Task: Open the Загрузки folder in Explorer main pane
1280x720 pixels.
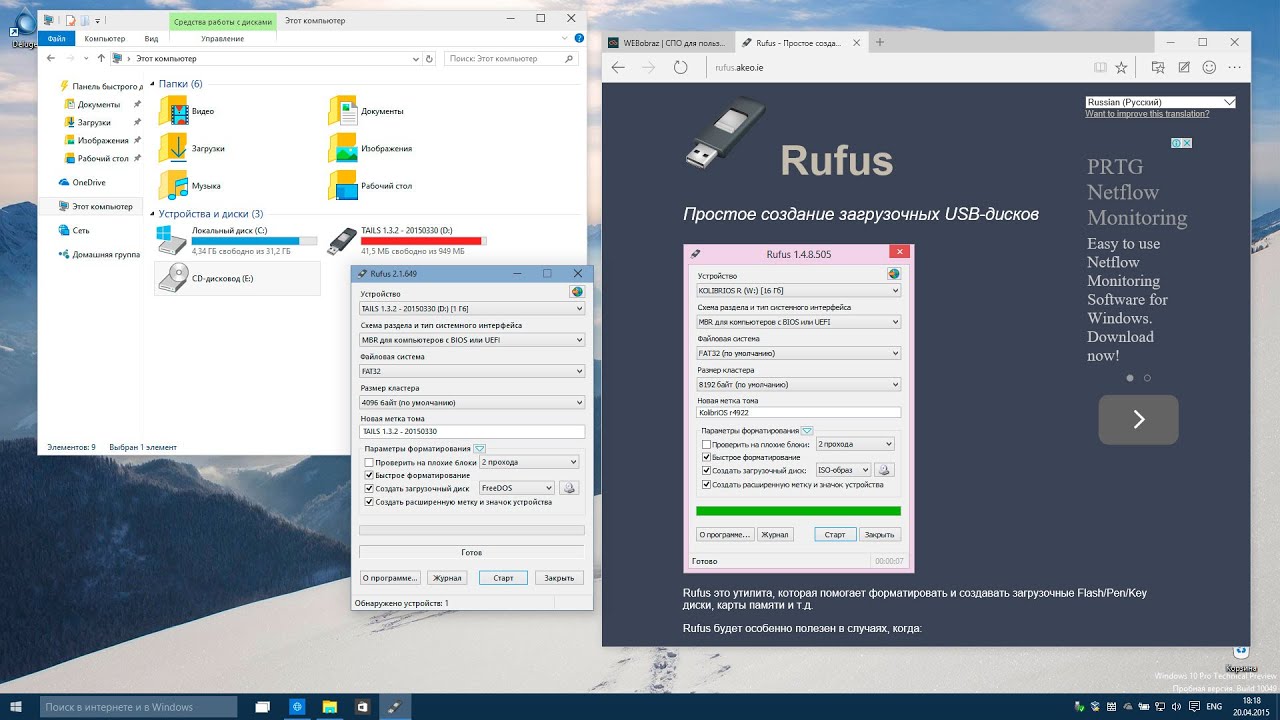Action: pyautogui.click(x=191, y=148)
